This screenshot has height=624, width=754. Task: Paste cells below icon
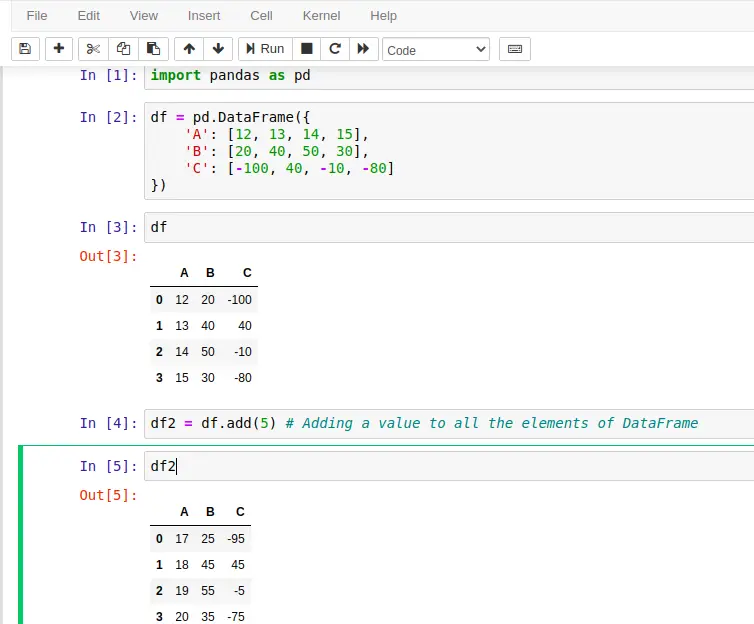152,49
